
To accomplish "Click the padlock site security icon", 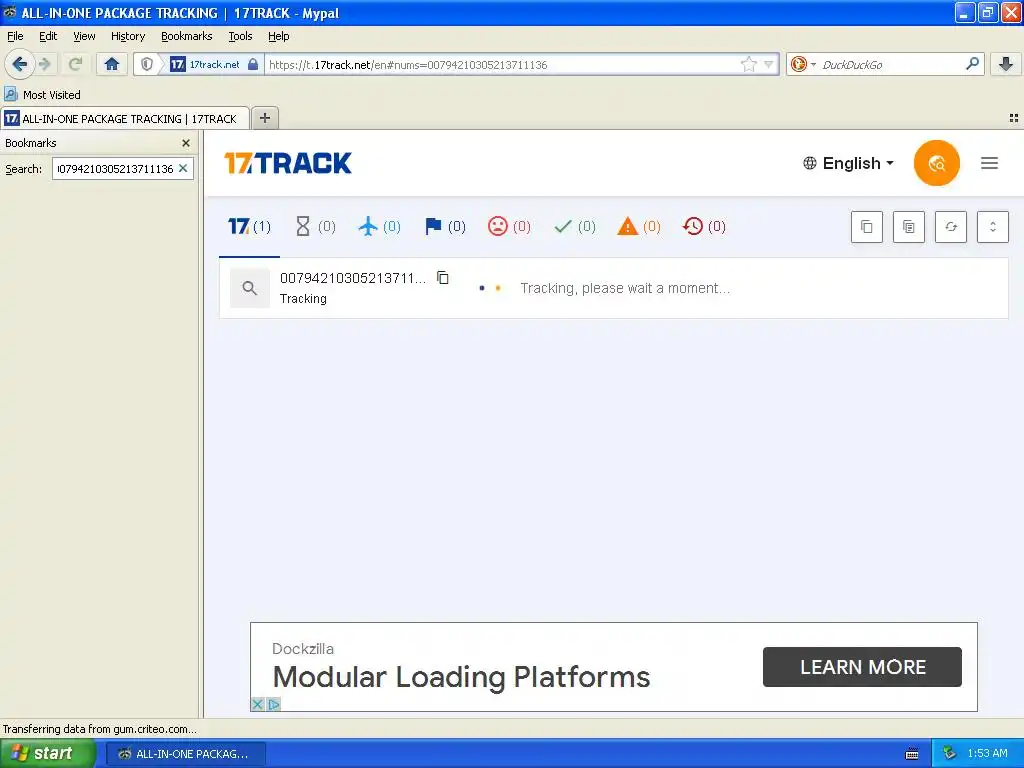I will (x=253, y=64).
